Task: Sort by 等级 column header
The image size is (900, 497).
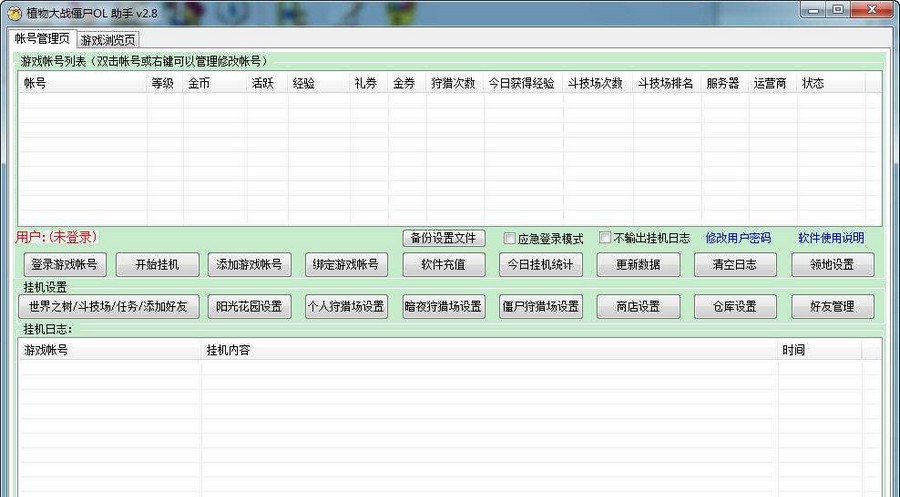Action: click(165, 83)
